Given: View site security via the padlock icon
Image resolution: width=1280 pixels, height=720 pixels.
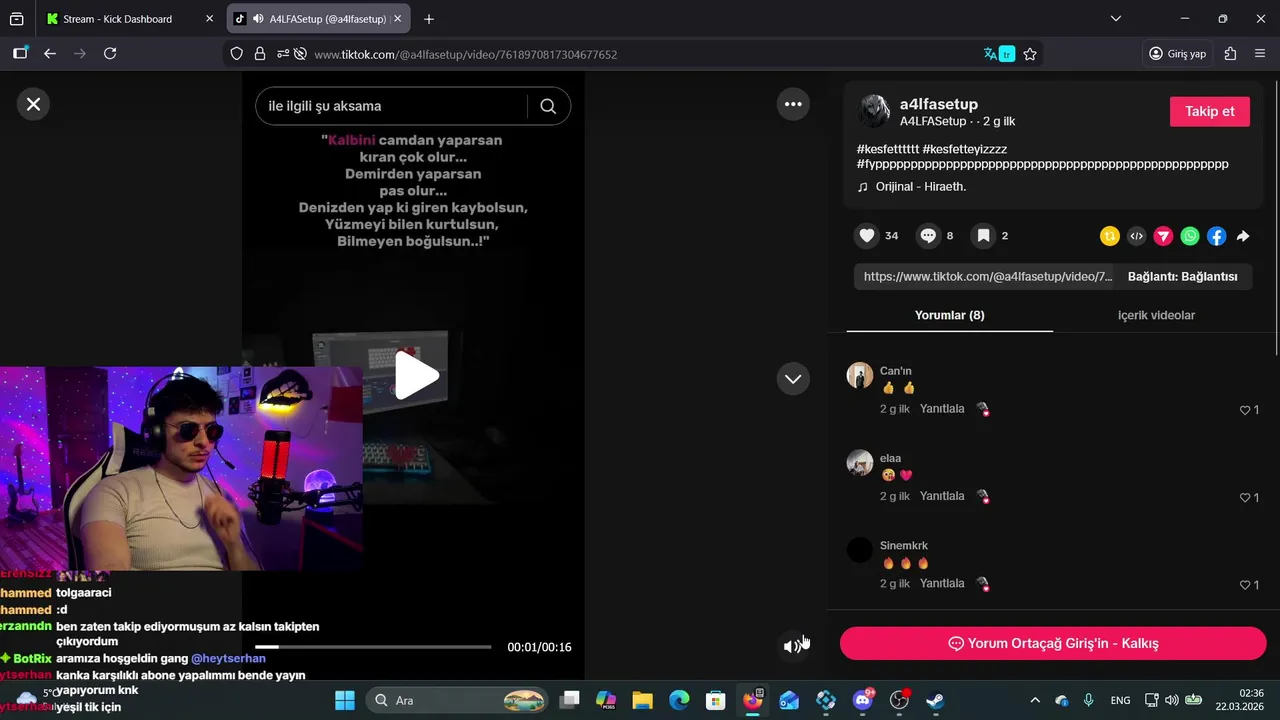Looking at the screenshot, I should click(260, 54).
